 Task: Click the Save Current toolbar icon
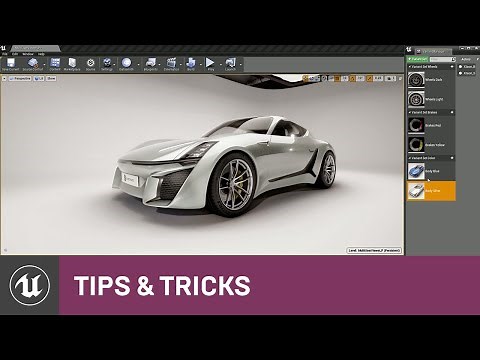[11, 64]
